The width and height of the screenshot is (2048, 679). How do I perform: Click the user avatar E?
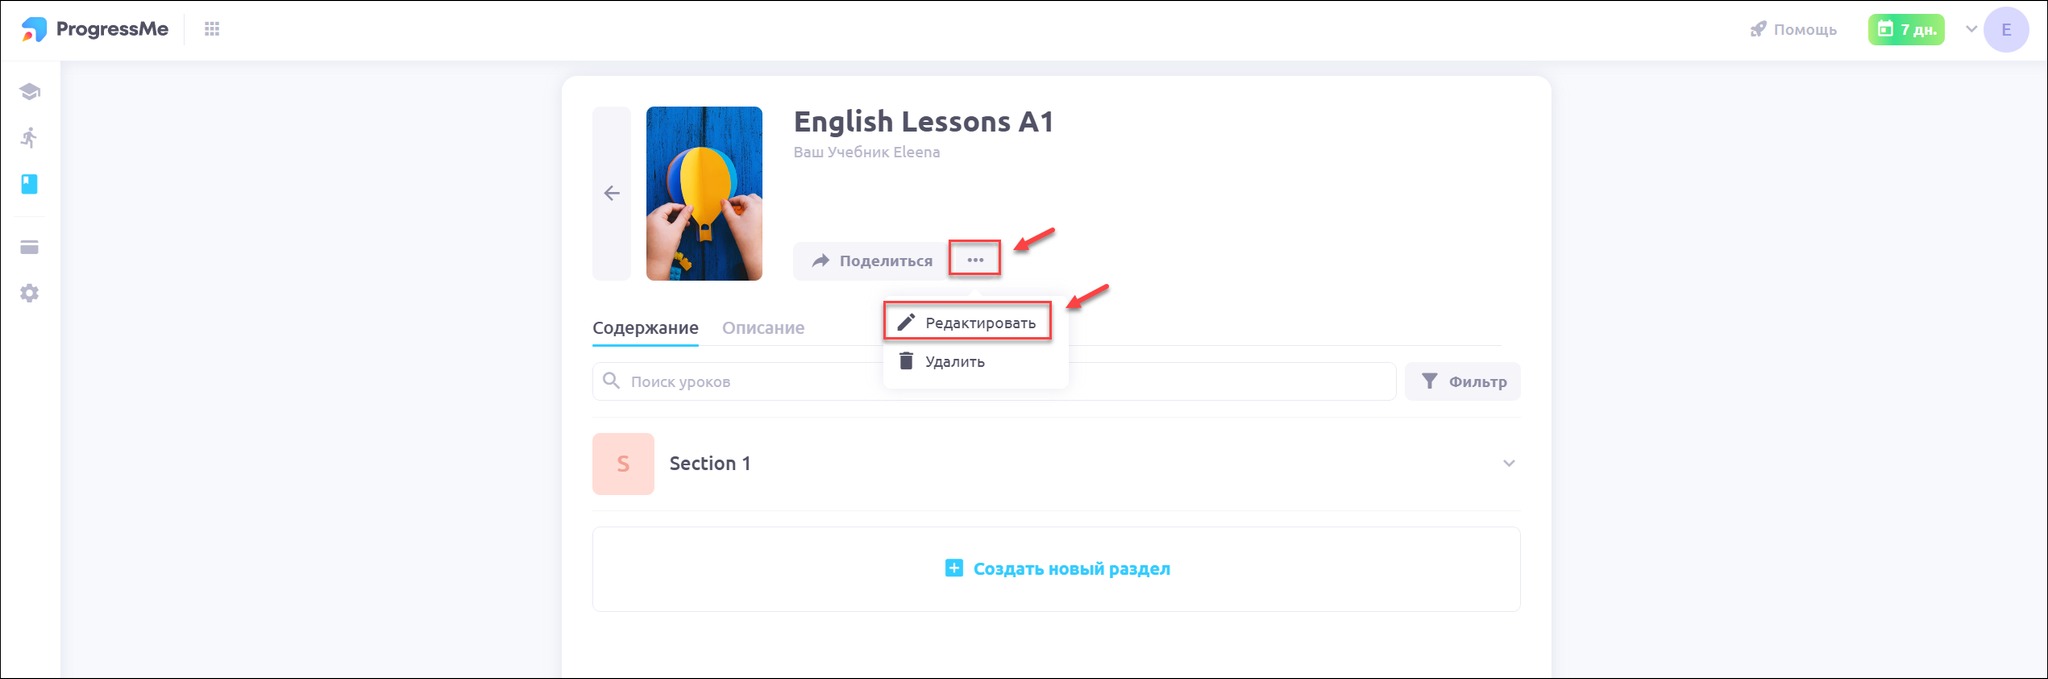tap(2005, 30)
